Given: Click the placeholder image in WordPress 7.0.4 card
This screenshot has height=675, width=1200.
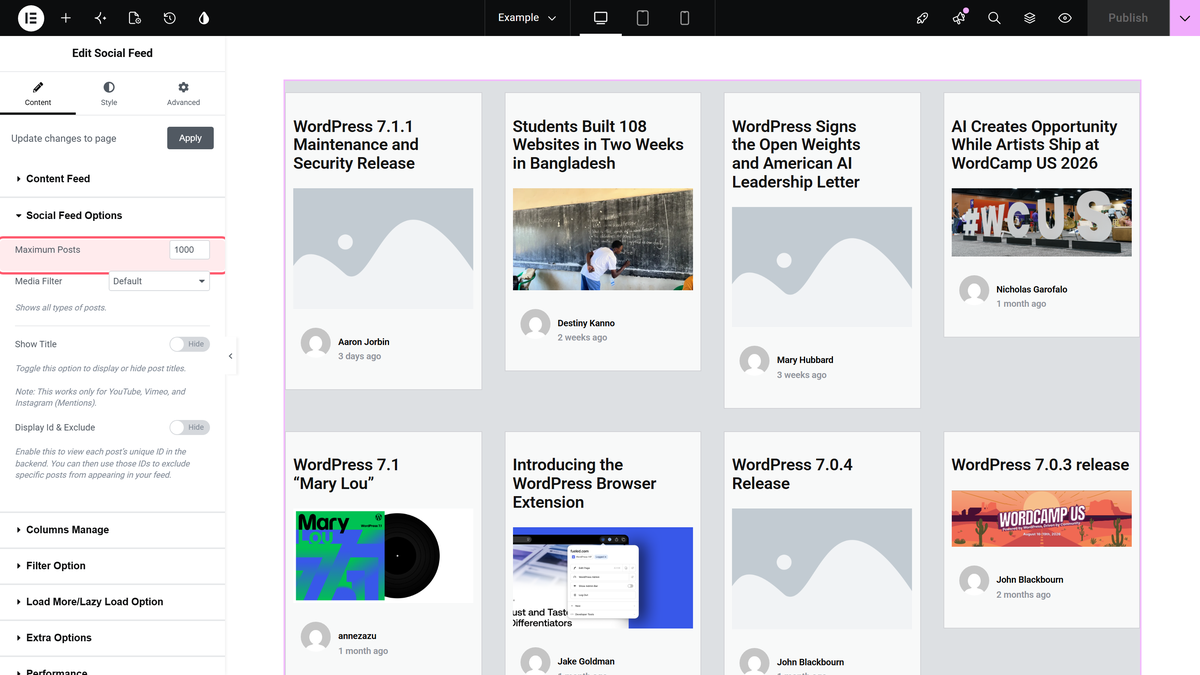Looking at the screenshot, I should (x=822, y=569).
